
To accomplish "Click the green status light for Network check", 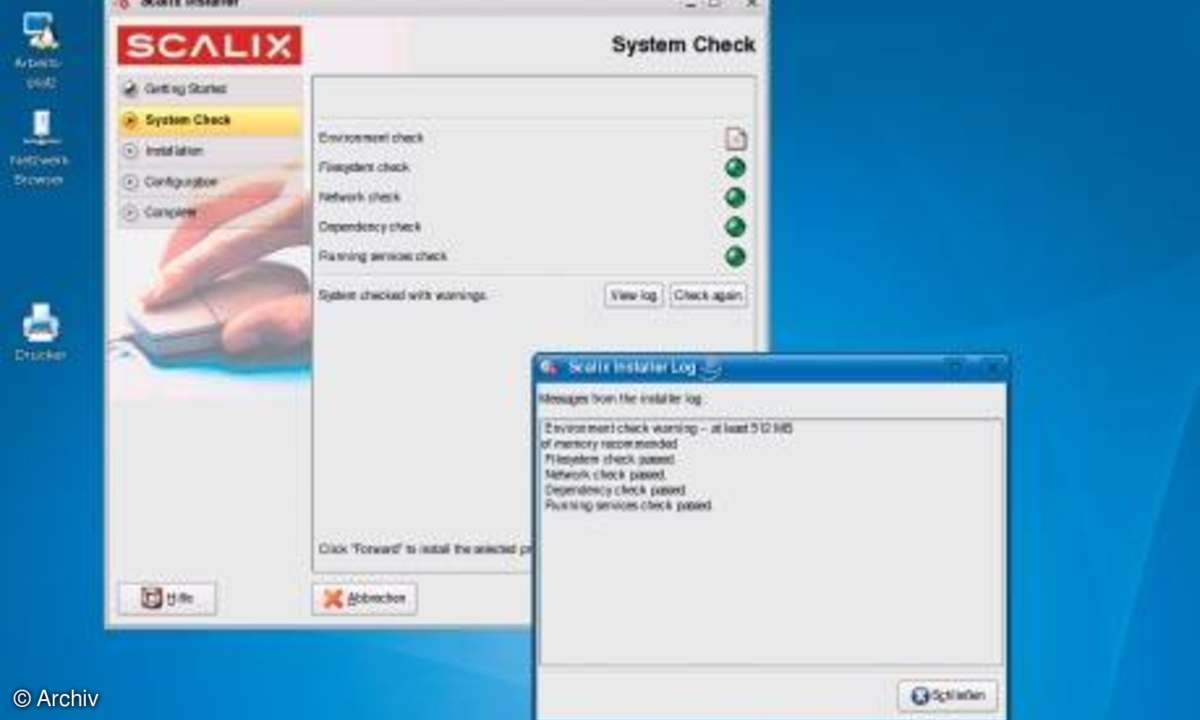I will tap(735, 197).
